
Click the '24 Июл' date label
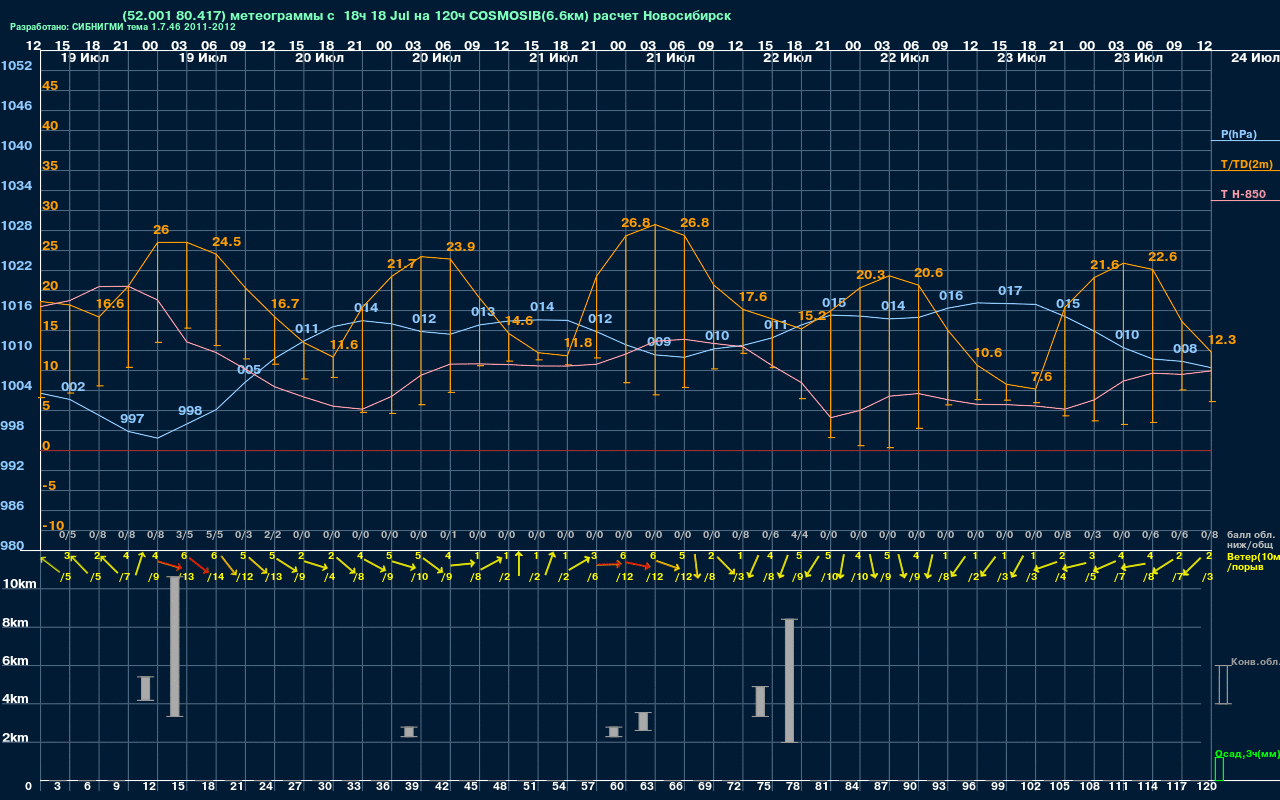(1253, 58)
